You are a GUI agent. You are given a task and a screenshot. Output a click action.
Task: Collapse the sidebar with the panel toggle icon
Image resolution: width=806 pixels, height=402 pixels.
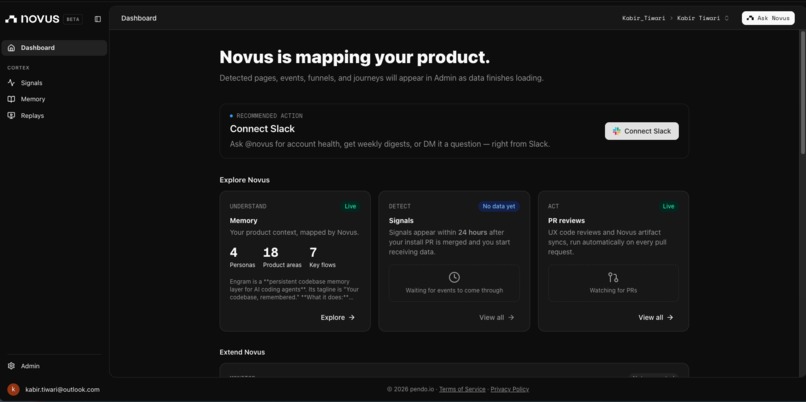[98, 19]
